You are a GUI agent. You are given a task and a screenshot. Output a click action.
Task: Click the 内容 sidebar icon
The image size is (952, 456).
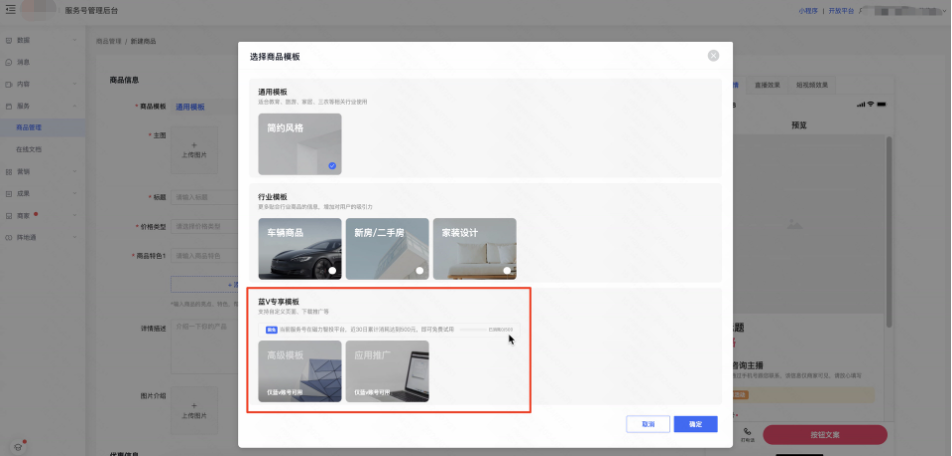point(8,84)
